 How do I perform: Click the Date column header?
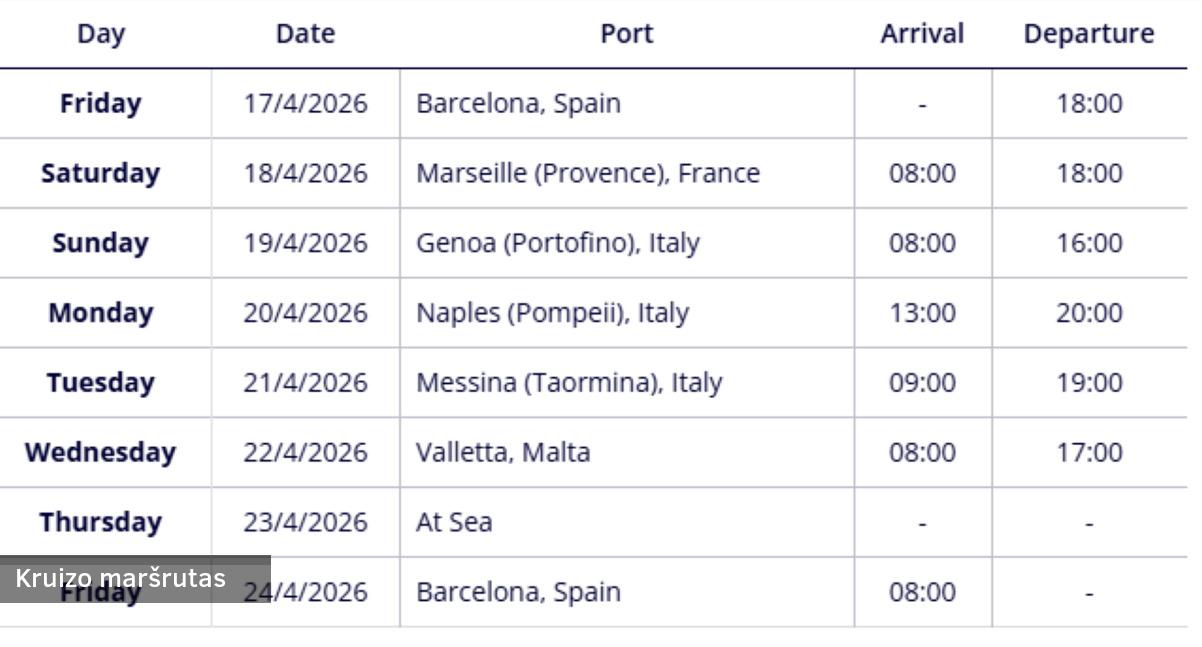pyautogui.click(x=305, y=34)
